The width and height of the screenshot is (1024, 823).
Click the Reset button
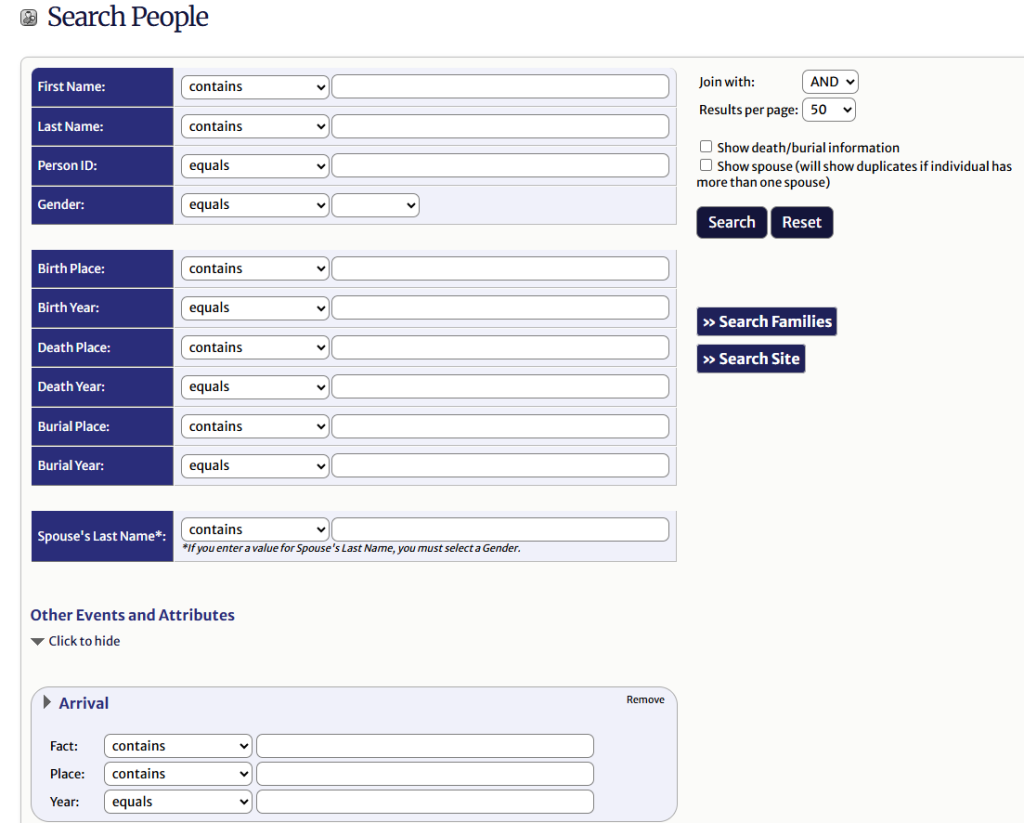coord(801,222)
